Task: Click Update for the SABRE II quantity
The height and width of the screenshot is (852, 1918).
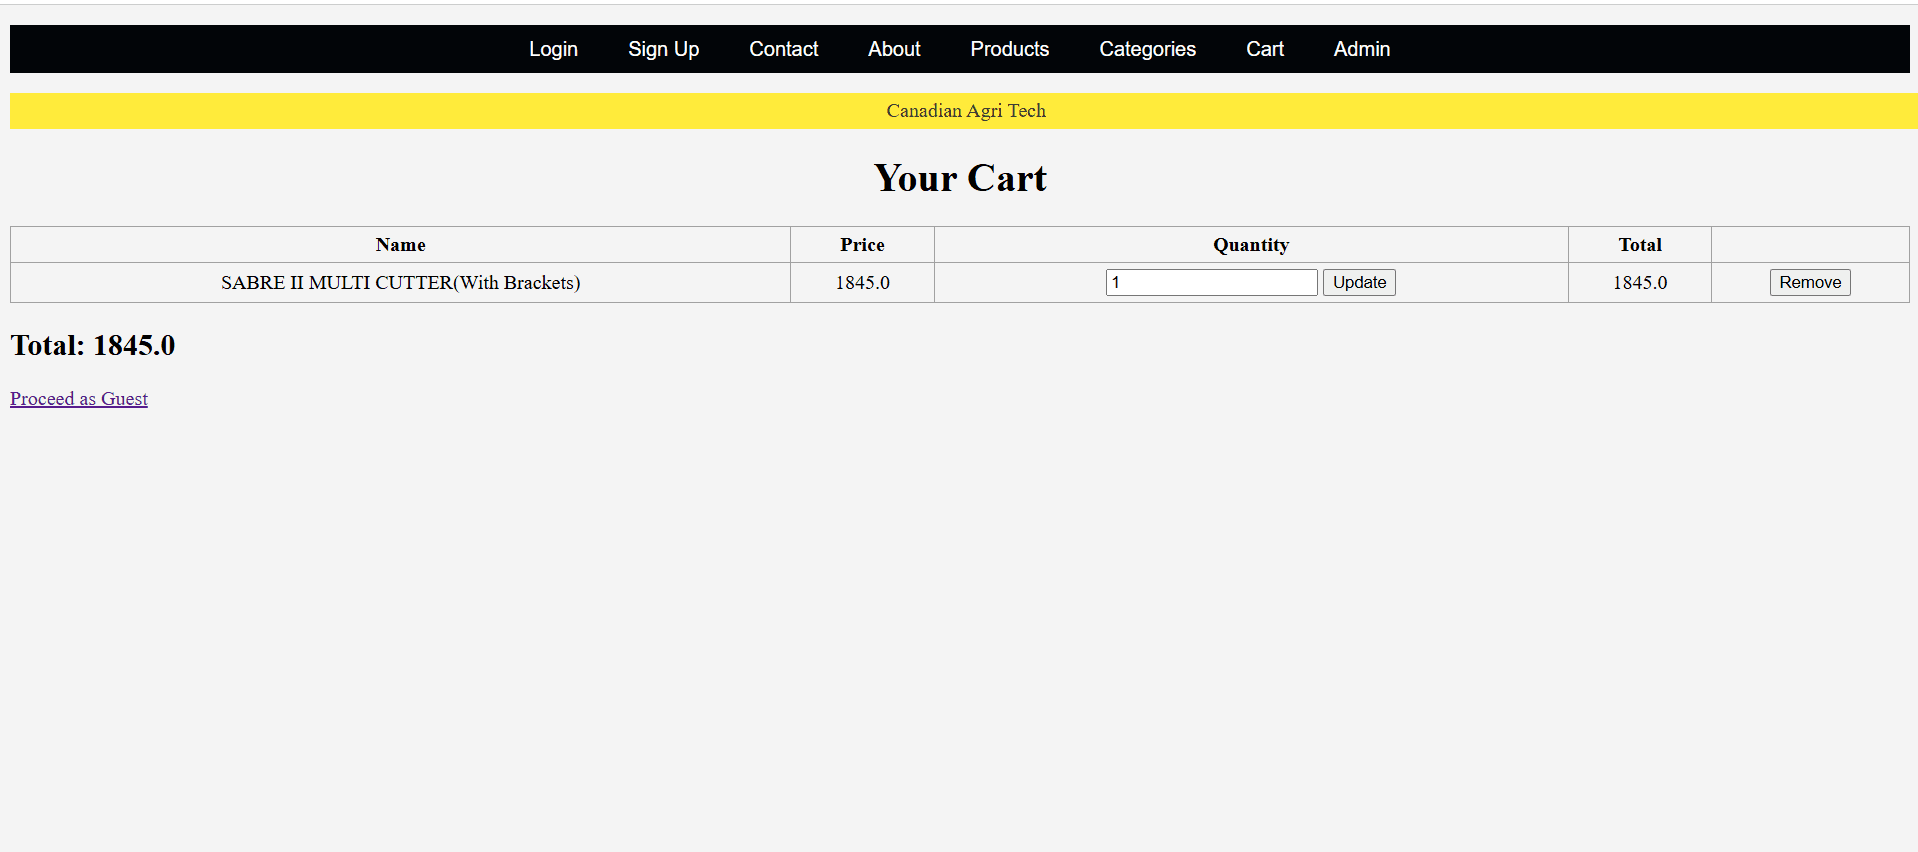Action: [1359, 282]
